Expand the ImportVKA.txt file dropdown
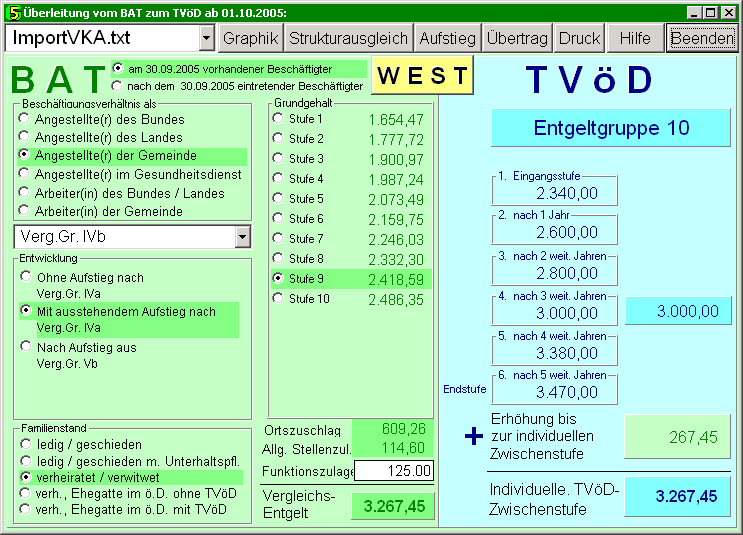 (207, 38)
